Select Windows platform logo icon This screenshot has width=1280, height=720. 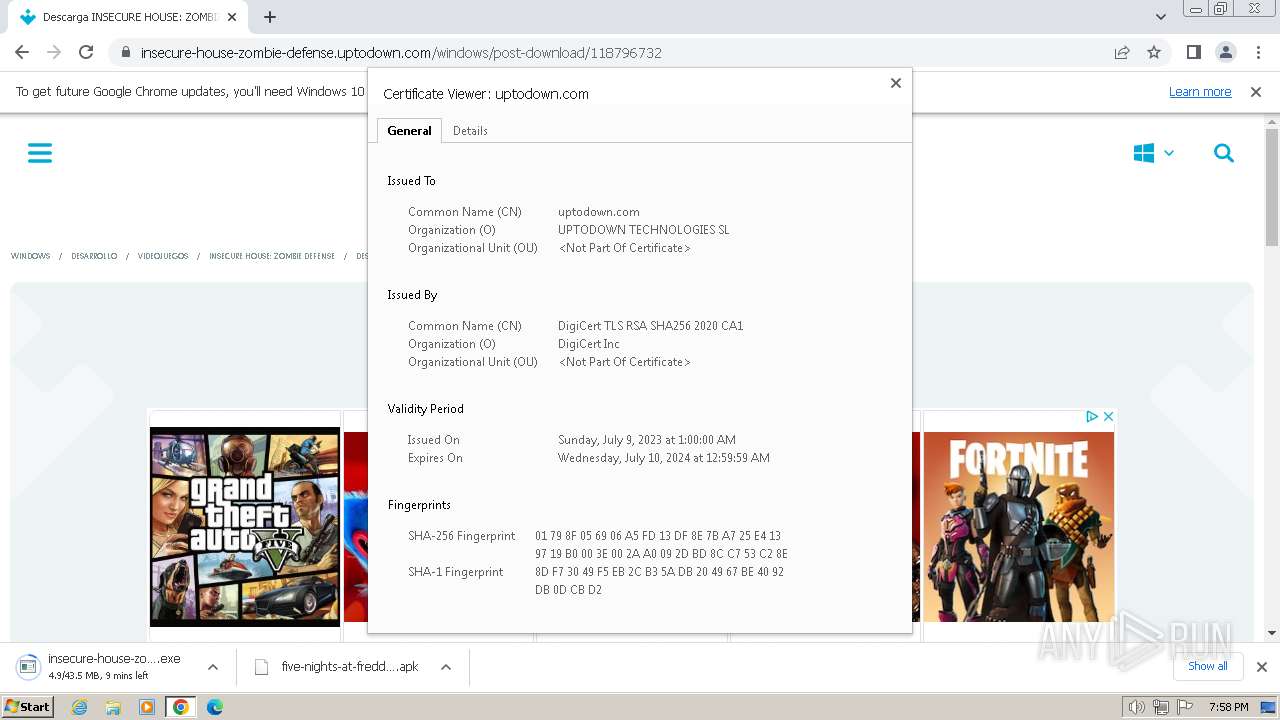tap(1144, 153)
